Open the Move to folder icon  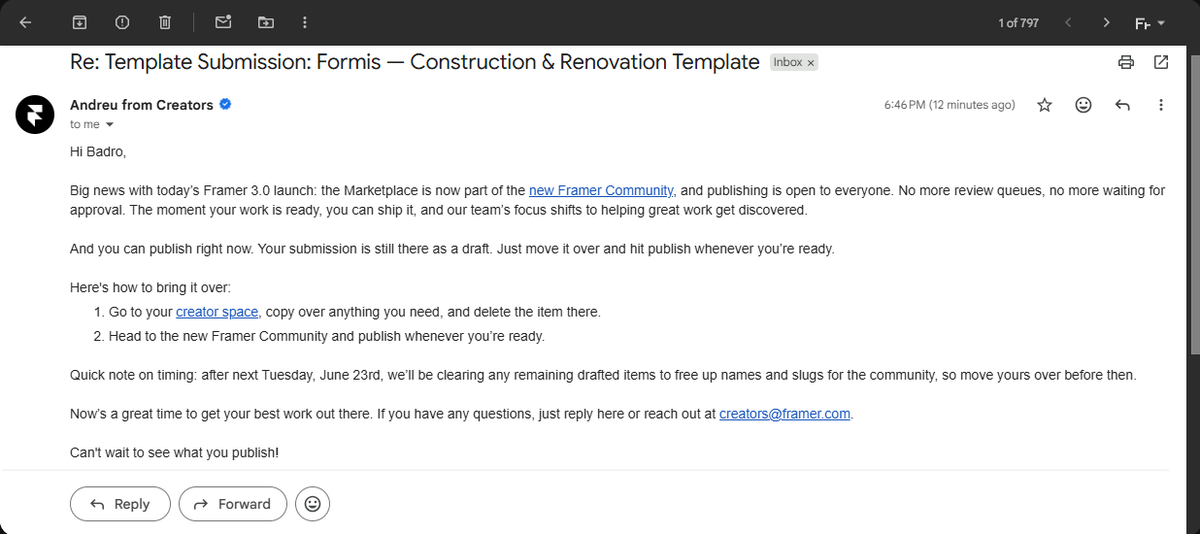tap(265, 22)
